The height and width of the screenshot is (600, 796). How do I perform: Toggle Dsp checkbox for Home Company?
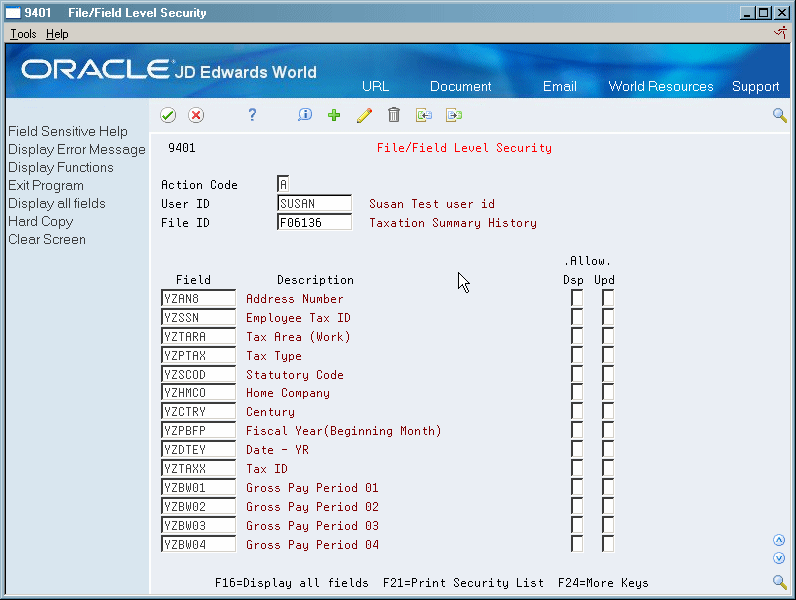(x=577, y=392)
